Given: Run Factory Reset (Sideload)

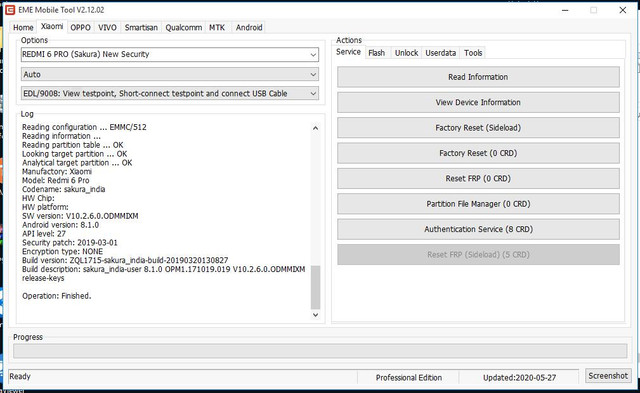Looking at the screenshot, I should coord(478,128).
